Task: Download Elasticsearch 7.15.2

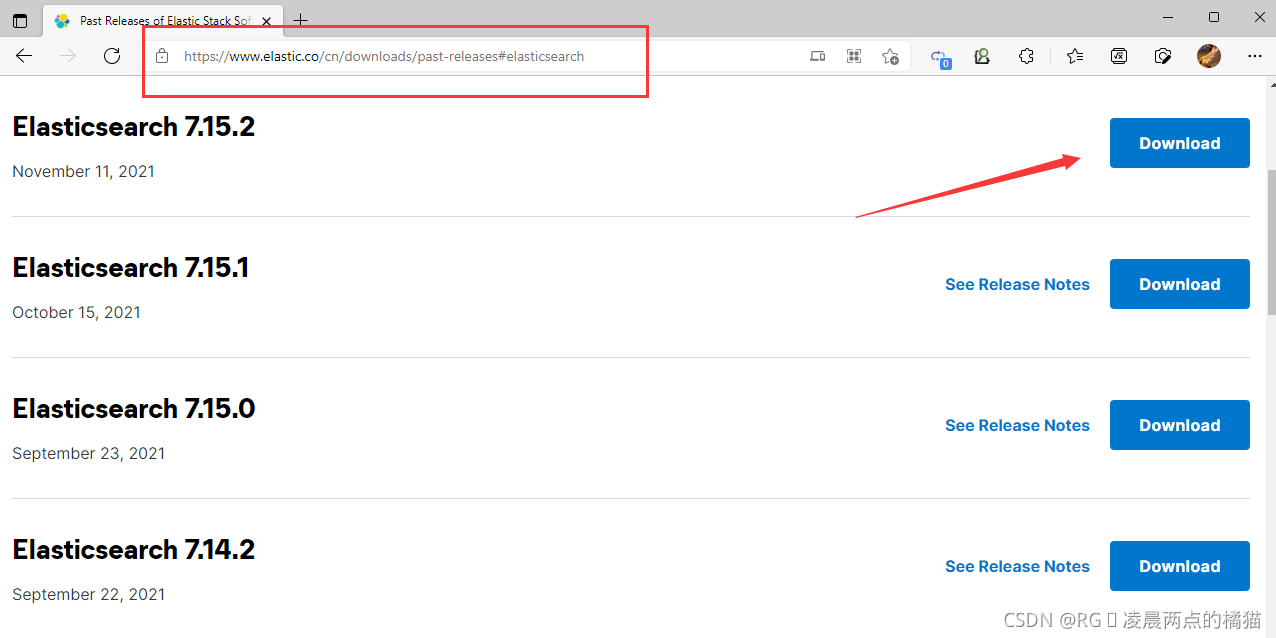Action: pyautogui.click(x=1179, y=142)
